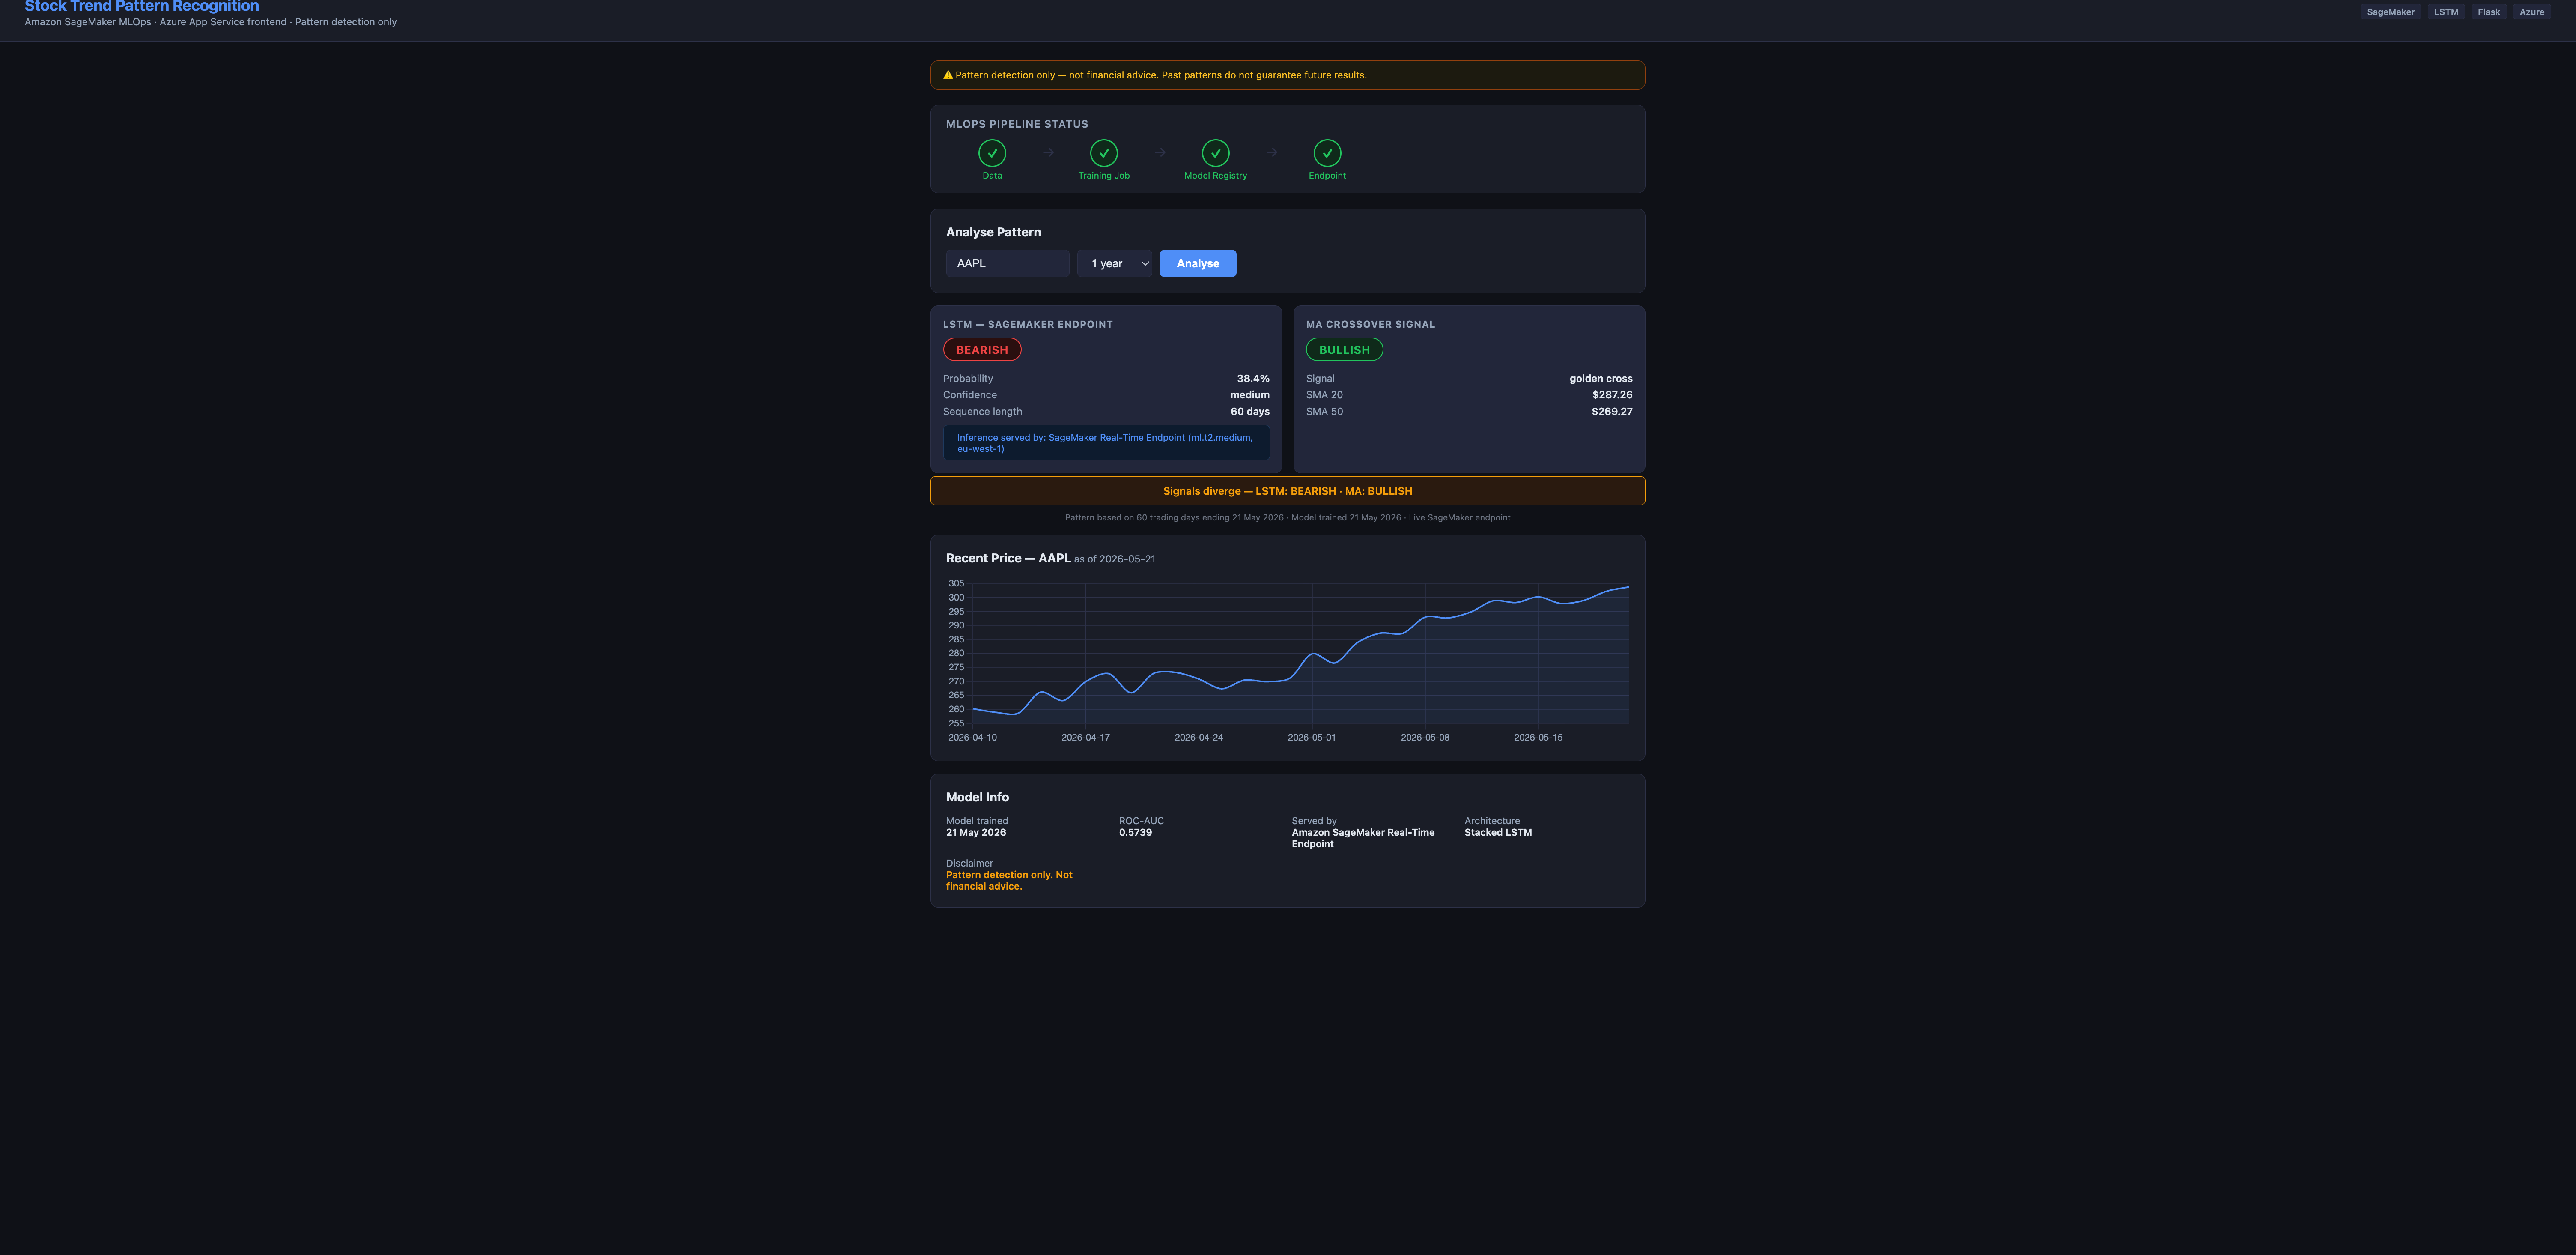Click the $287.26 SMA 20 value
This screenshot has width=2576, height=1255.
click(1612, 395)
